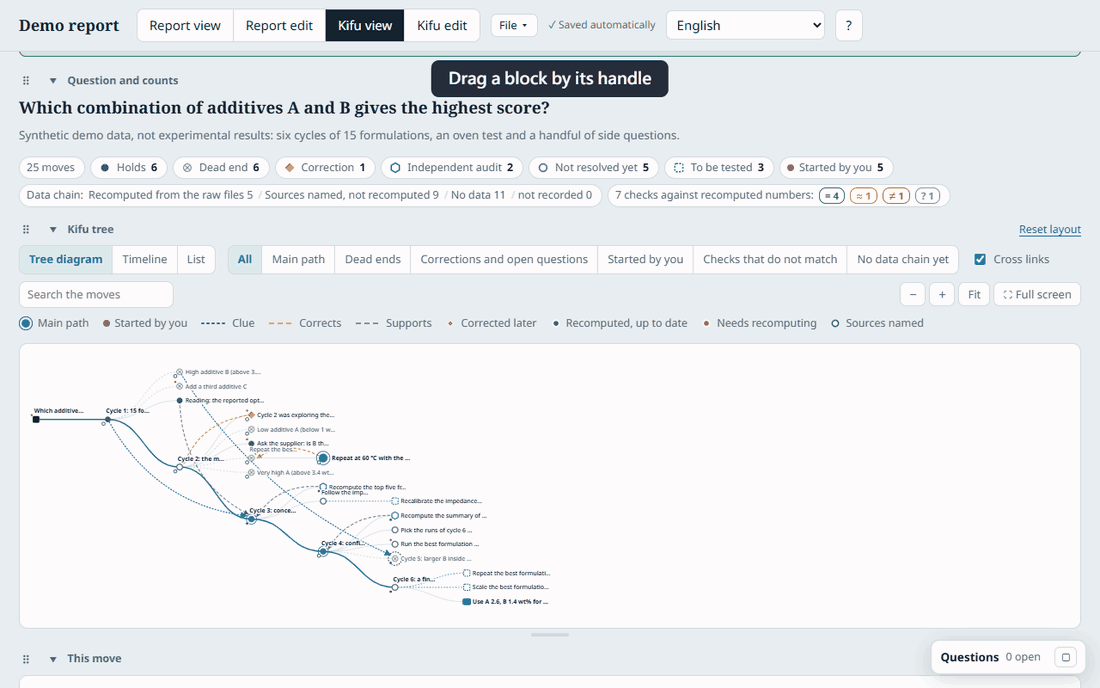The height and width of the screenshot is (688, 1100).
Task: Select the 'Cycle 6: a fin...' node
Action: tap(394, 588)
